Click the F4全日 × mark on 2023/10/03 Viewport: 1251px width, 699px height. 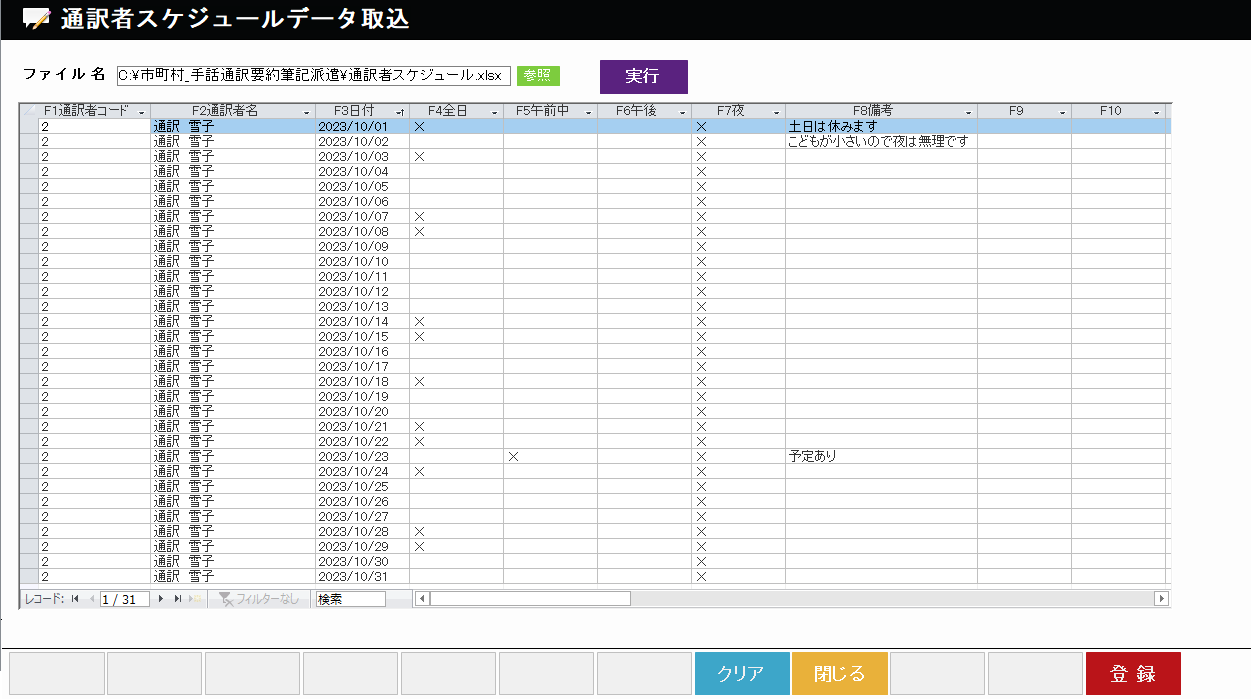pos(420,157)
